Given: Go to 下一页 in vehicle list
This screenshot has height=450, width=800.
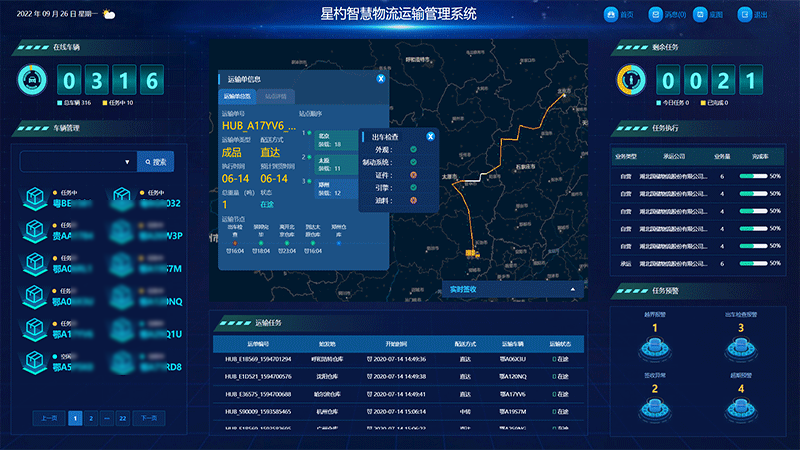Looking at the screenshot, I should pos(148,418).
